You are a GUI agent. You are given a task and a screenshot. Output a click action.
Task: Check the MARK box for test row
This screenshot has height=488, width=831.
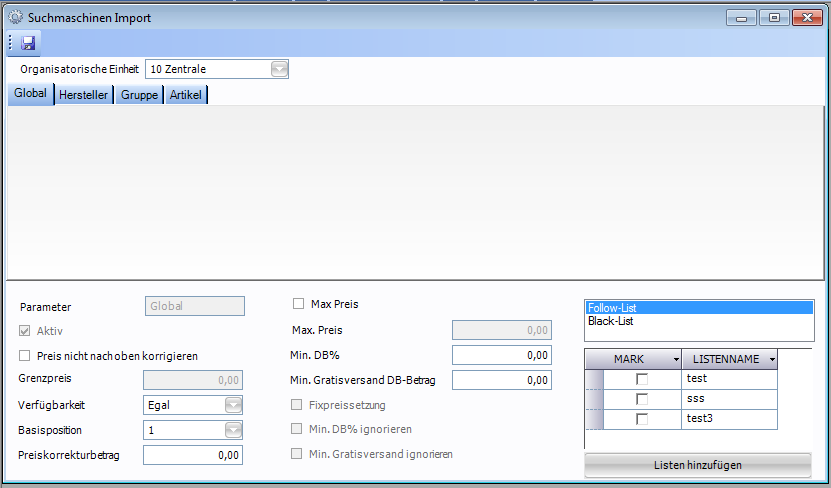[x=642, y=379]
